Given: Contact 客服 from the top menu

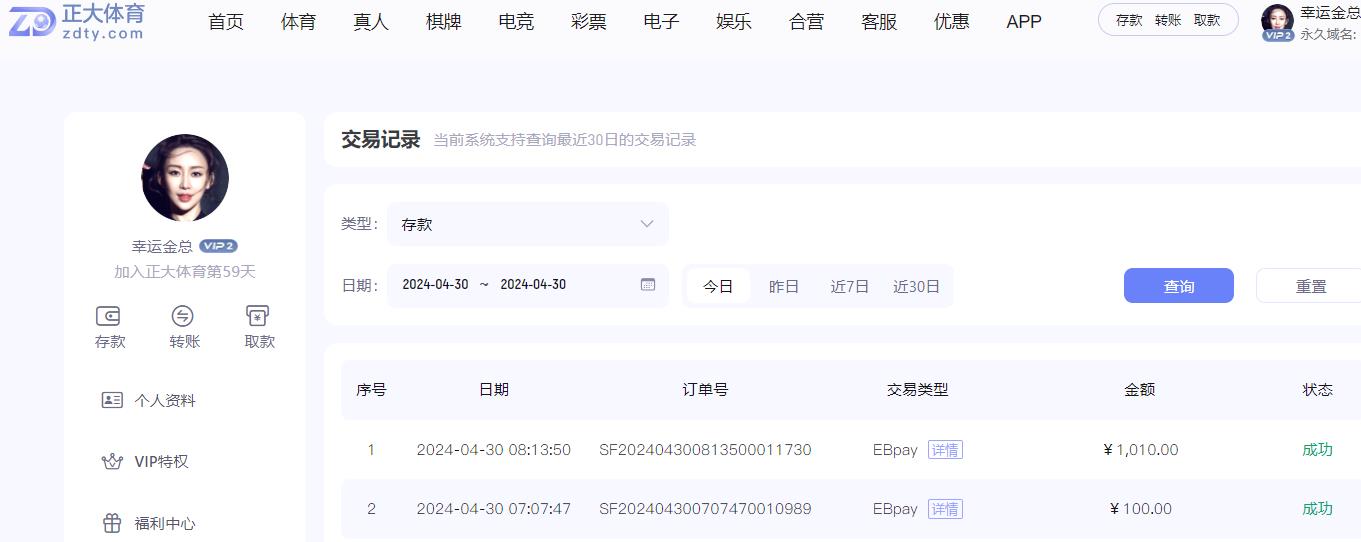Looking at the screenshot, I should point(879,22).
